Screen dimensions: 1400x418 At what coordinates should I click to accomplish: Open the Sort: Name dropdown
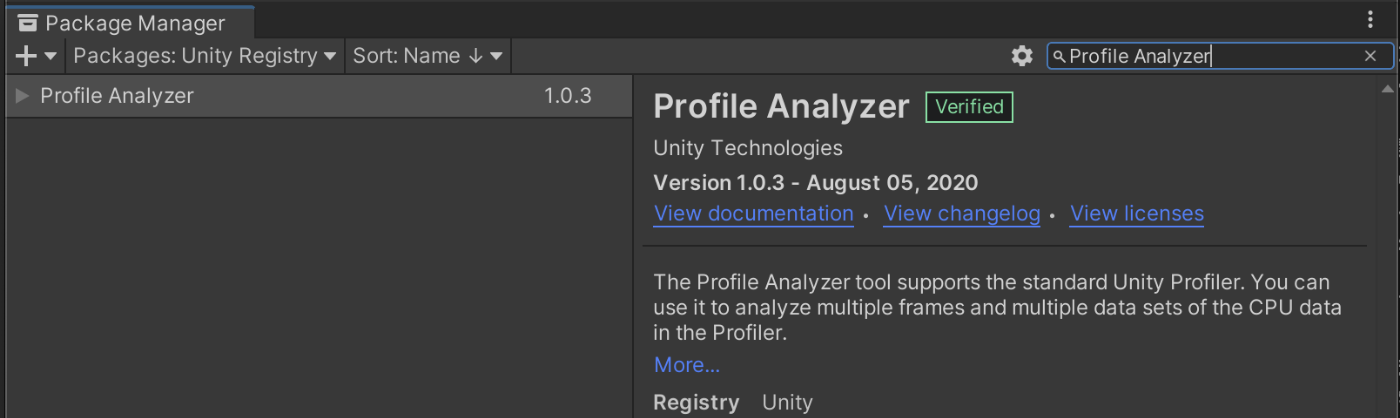[x=427, y=56]
